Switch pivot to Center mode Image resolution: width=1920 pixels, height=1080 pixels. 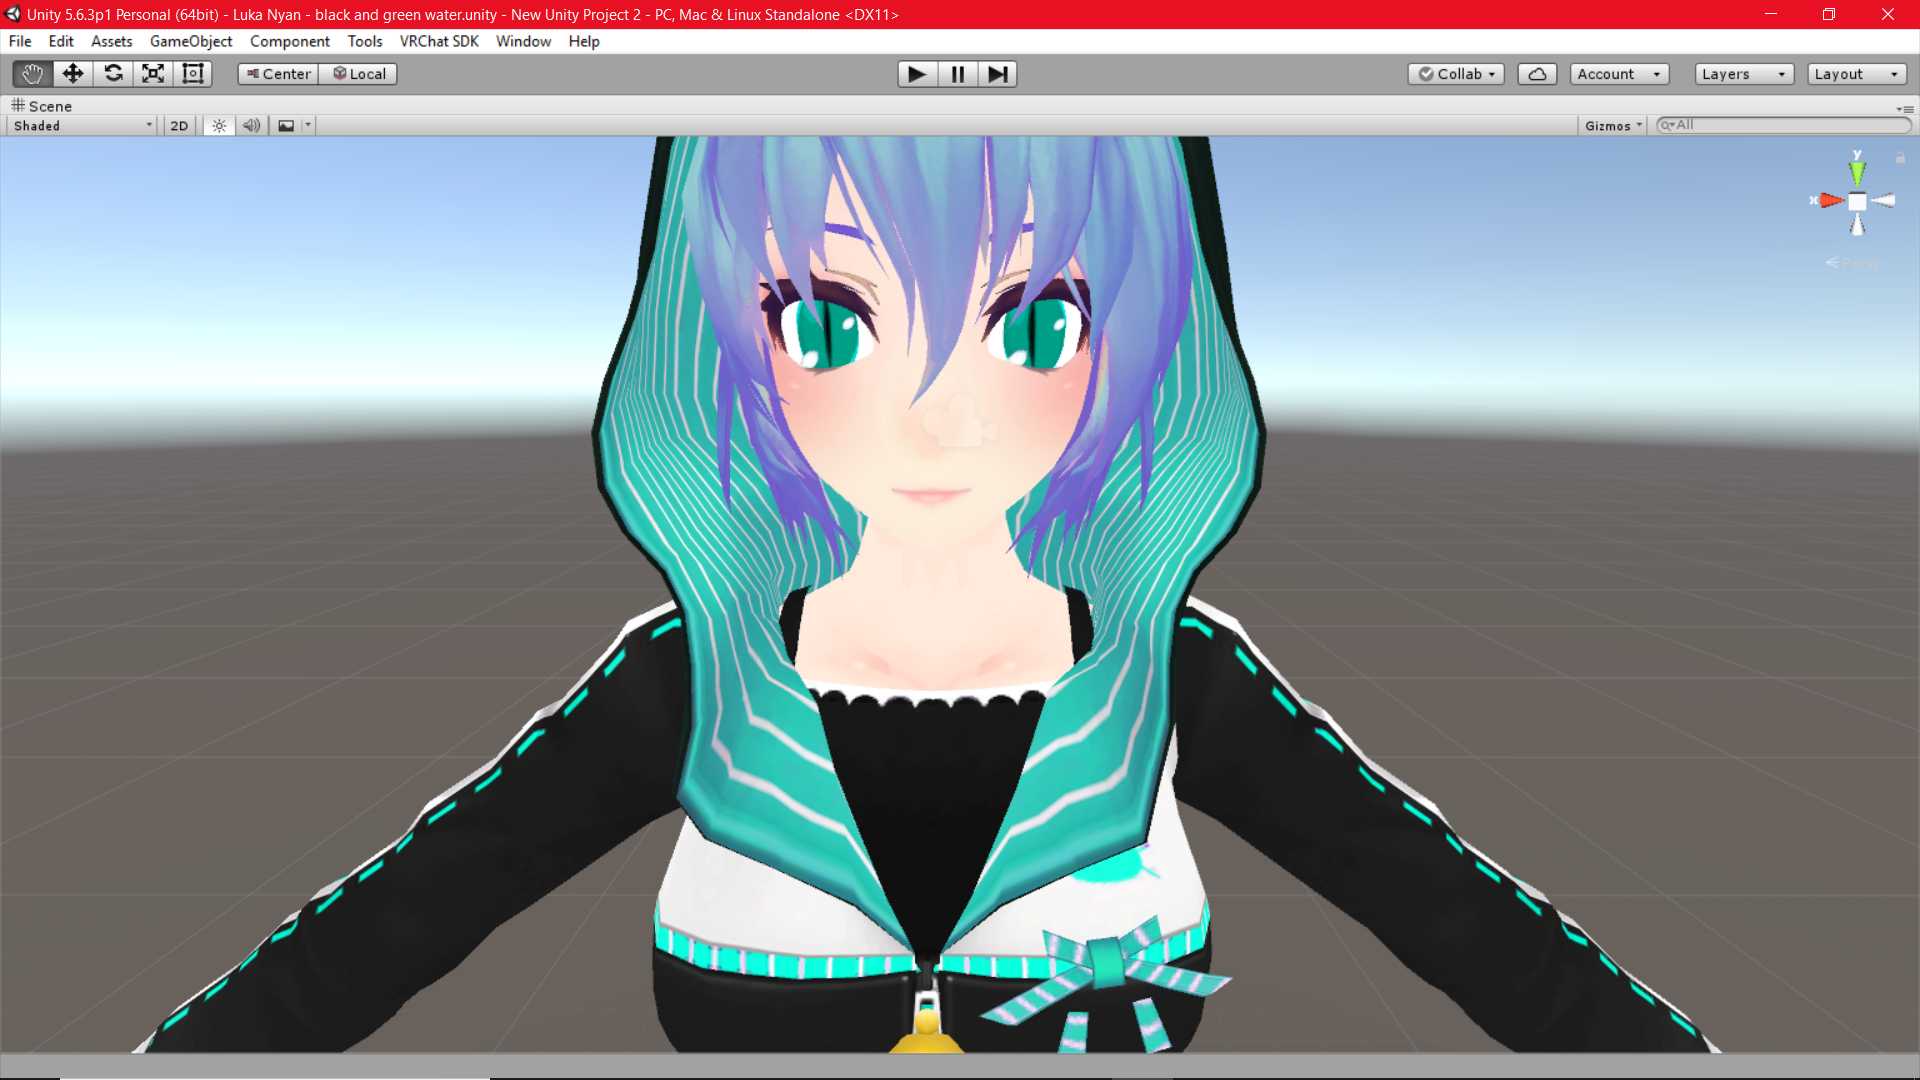click(277, 73)
